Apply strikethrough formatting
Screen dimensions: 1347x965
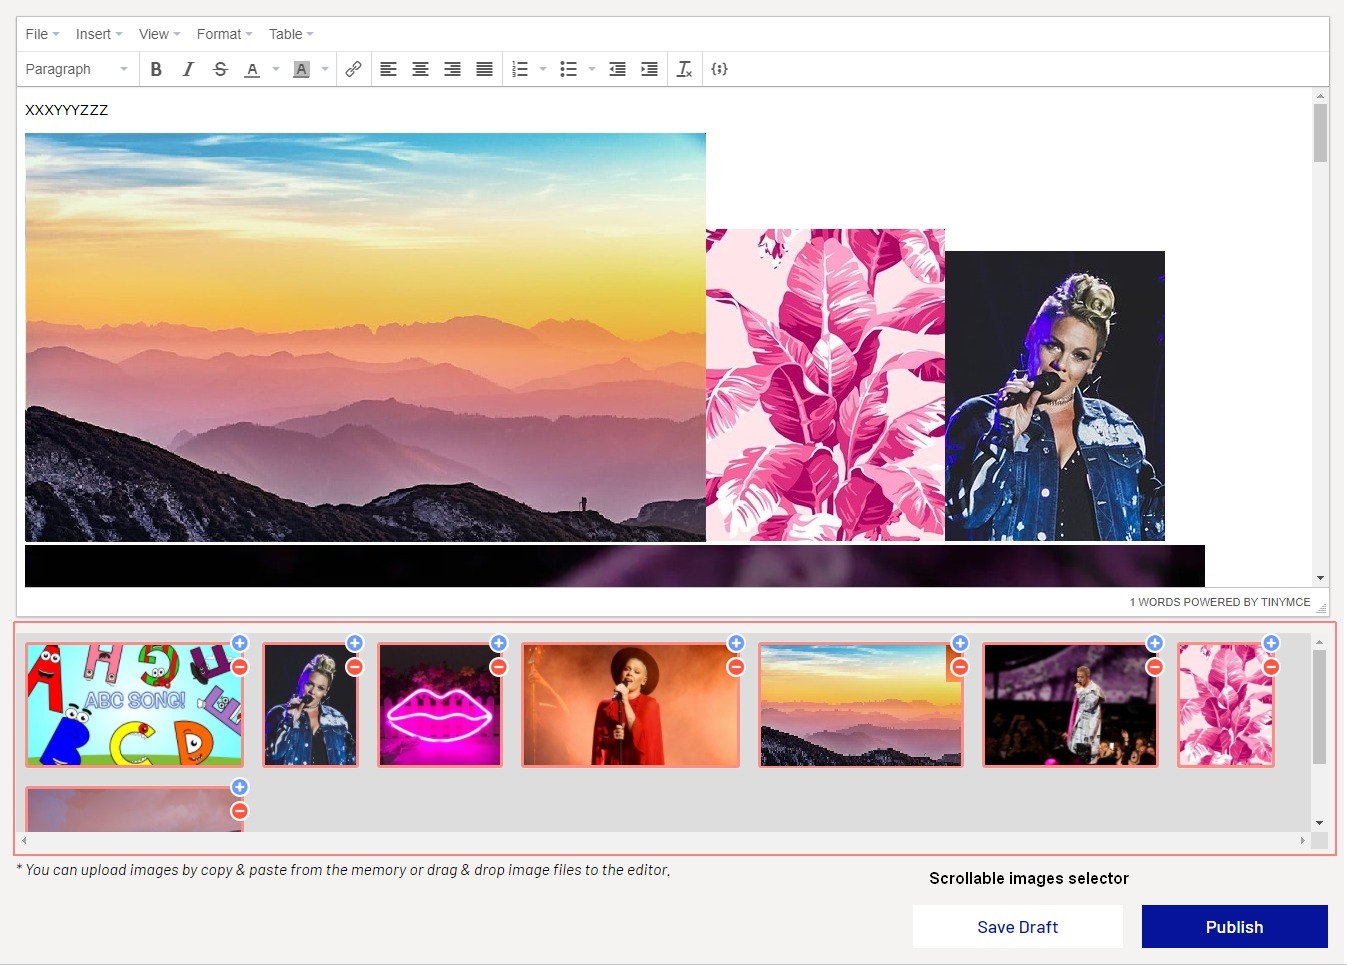pos(220,69)
